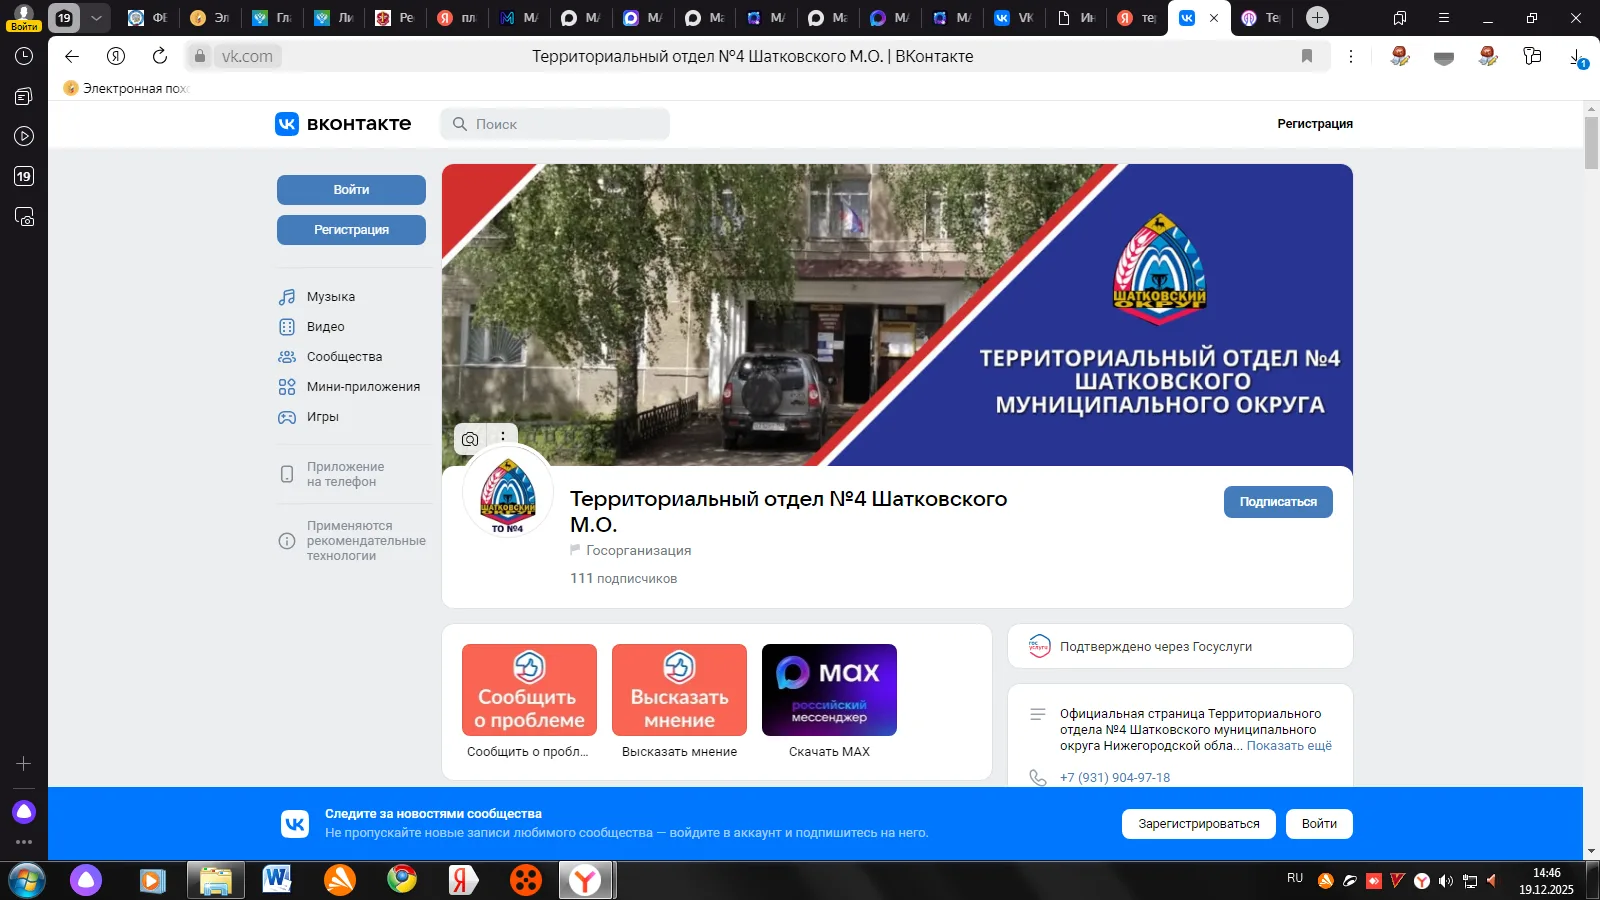The width and height of the screenshot is (1600, 900).
Task: Open the taskbar clock showing 14:46
Action: tap(1546, 881)
